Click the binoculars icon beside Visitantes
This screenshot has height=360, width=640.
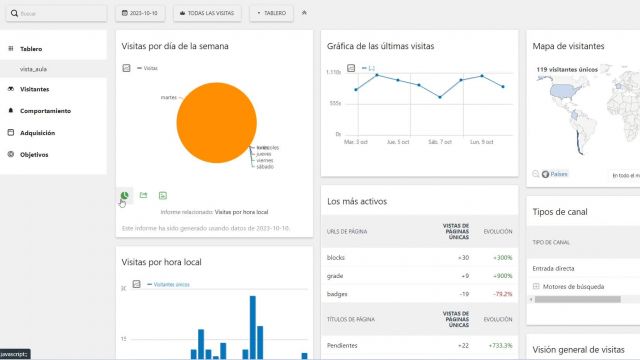(x=11, y=89)
